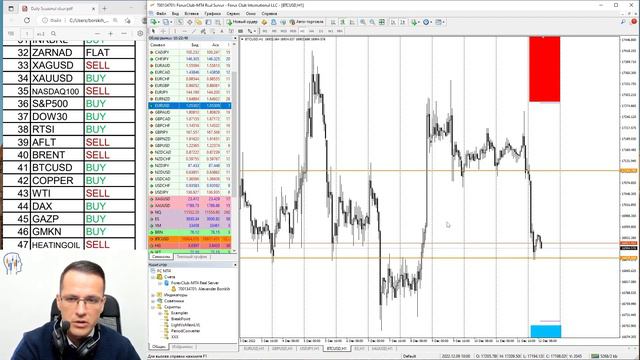Select the text label tool
The image size is (640, 360).
(x=231, y=31)
